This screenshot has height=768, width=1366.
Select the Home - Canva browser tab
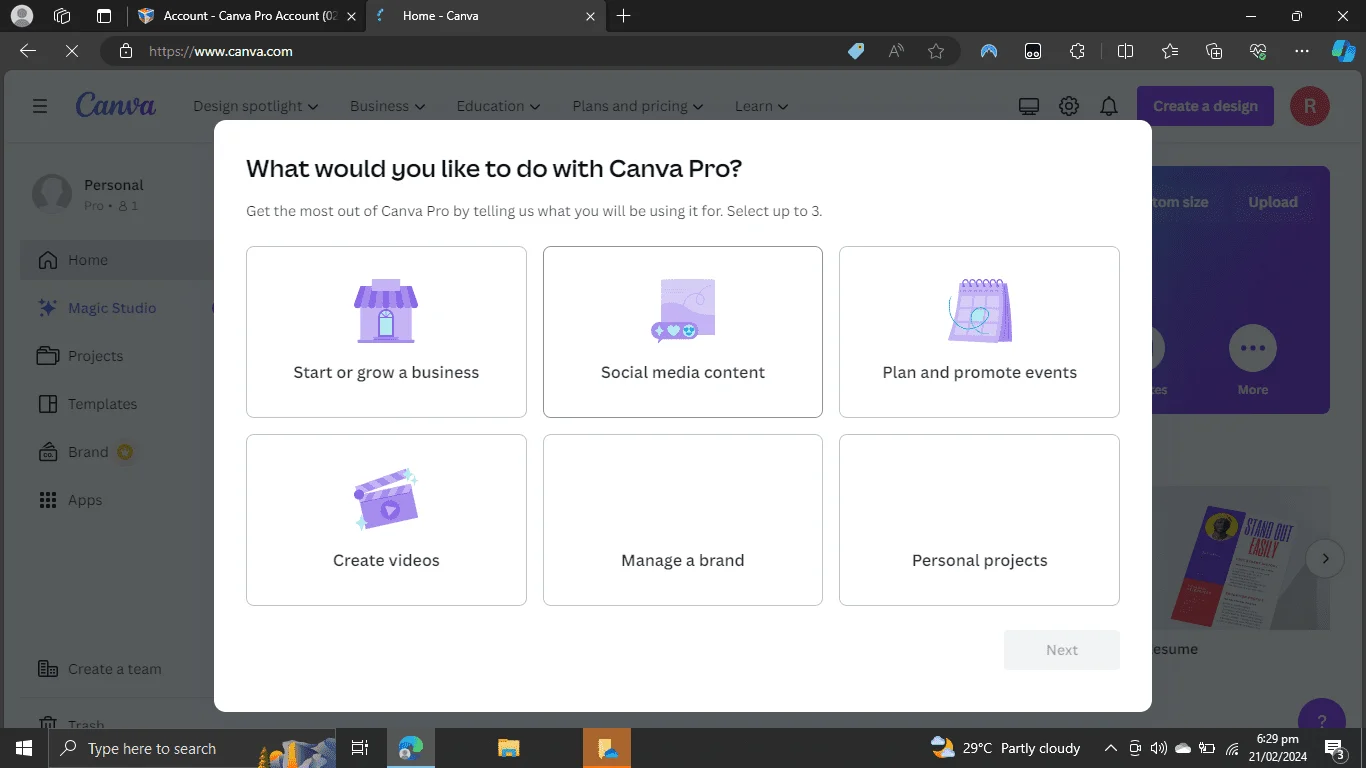tap(485, 16)
